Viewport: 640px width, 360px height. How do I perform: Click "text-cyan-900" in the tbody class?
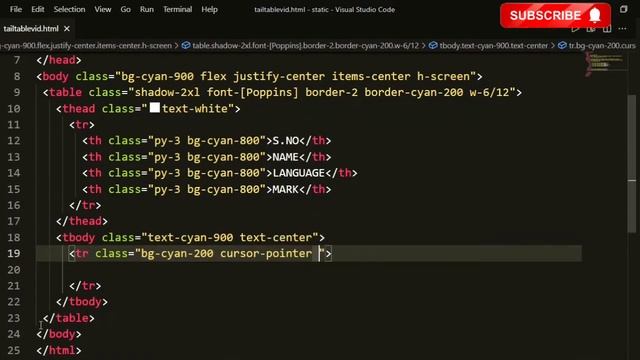(190, 238)
